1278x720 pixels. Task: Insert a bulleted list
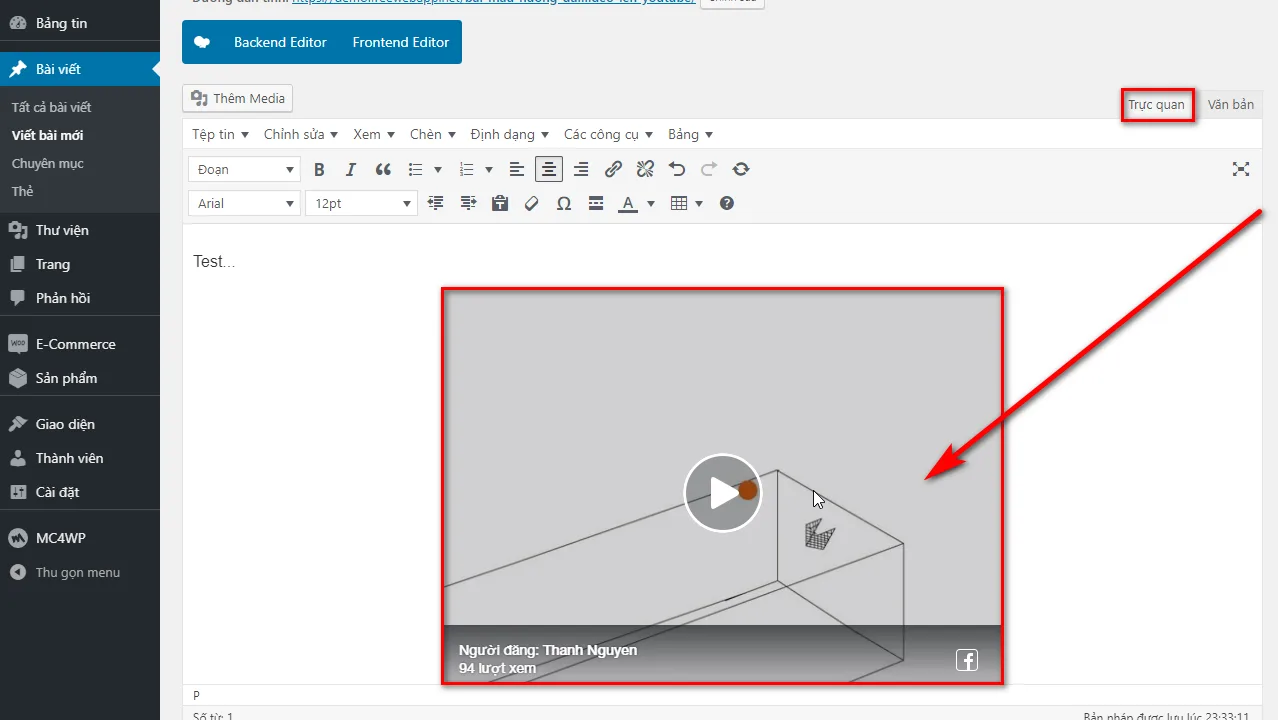(x=416, y=170)
